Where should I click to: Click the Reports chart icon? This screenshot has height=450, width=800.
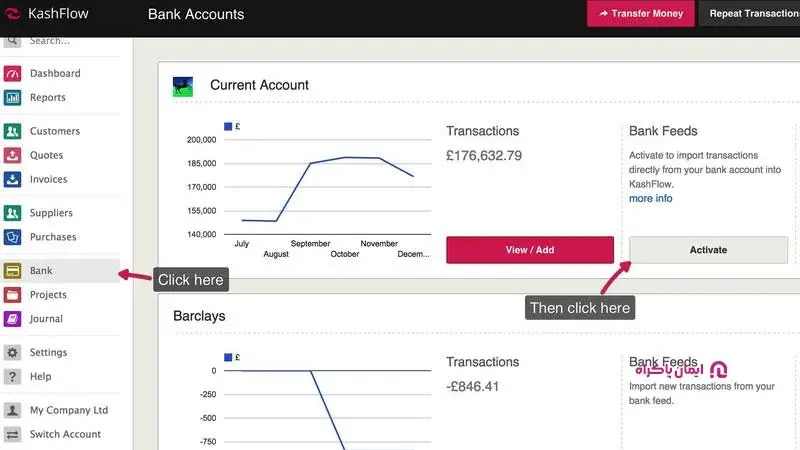pyautogui.click(x=13, y=98)
